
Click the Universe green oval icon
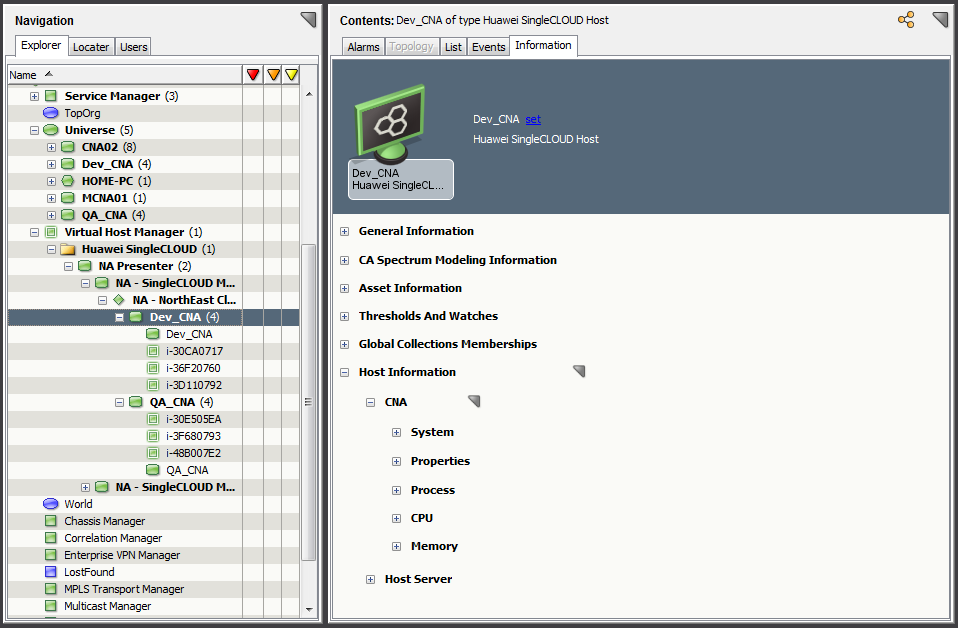(51, 130)
